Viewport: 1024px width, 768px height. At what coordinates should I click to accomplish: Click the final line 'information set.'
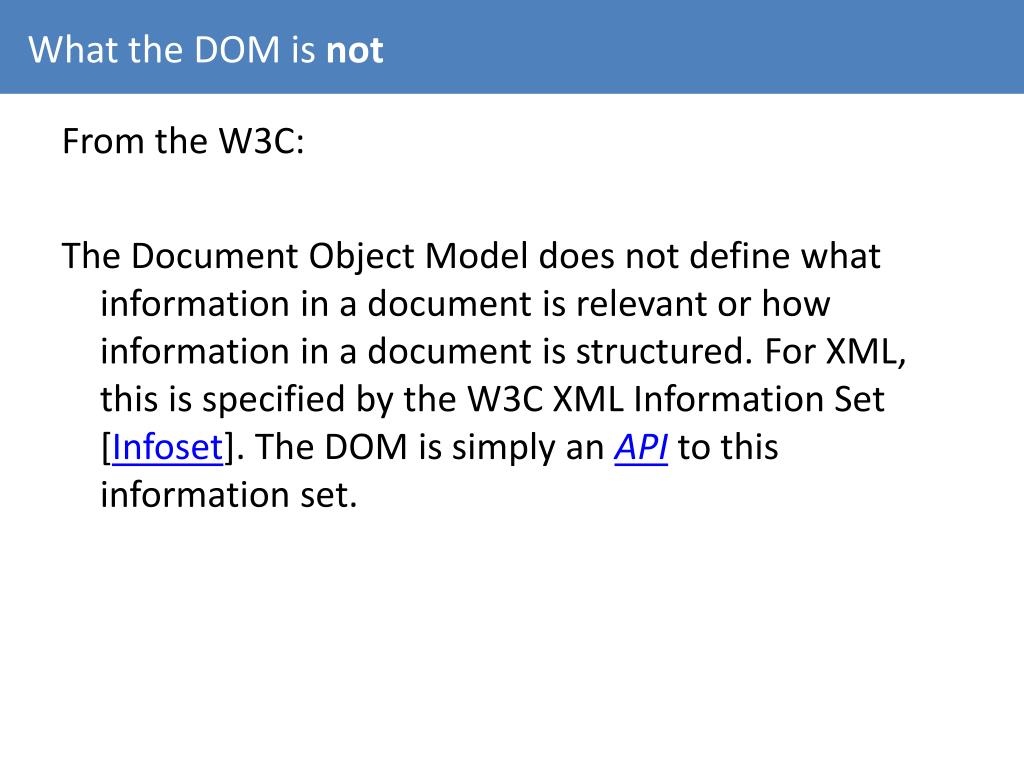coord(229,494)
